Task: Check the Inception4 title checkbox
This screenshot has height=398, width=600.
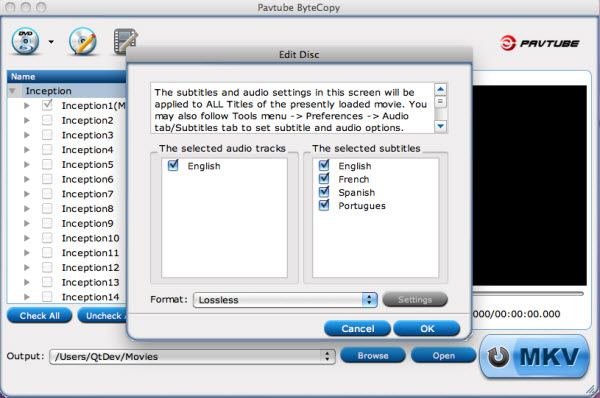Action: 47,149
